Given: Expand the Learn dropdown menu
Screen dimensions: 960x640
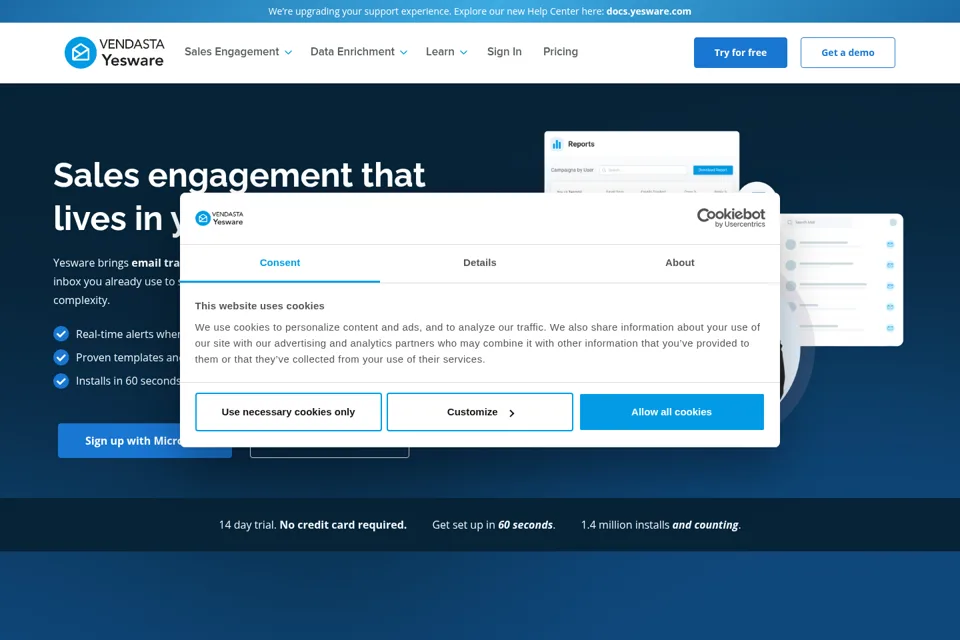Looking at the screenshot, I should (x=446, y=51).
